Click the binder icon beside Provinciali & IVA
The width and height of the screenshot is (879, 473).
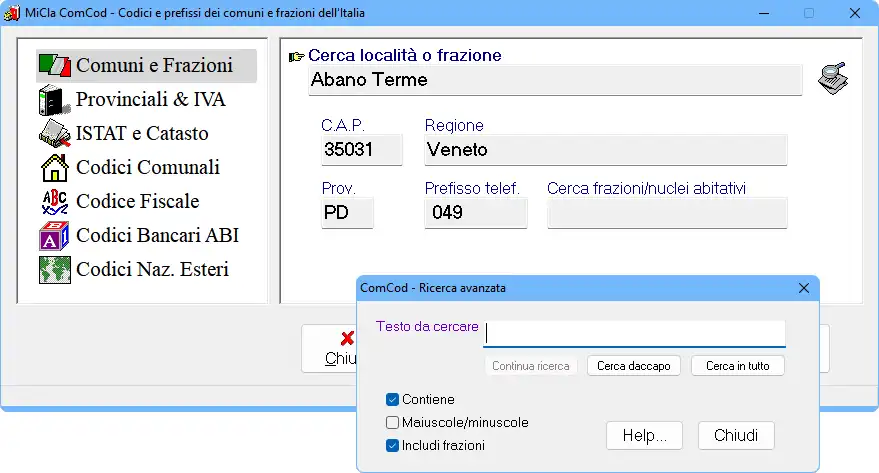pyautogui.click(x=54, y=100)
